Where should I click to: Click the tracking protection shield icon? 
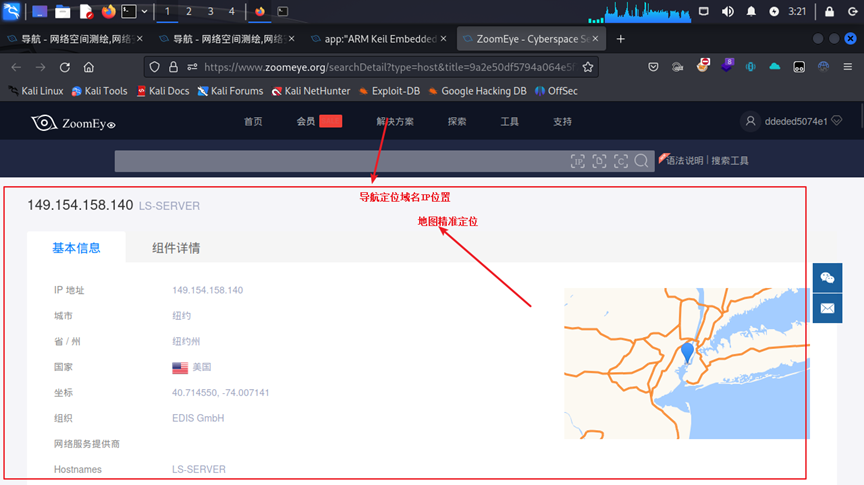[x=154, y=67]
